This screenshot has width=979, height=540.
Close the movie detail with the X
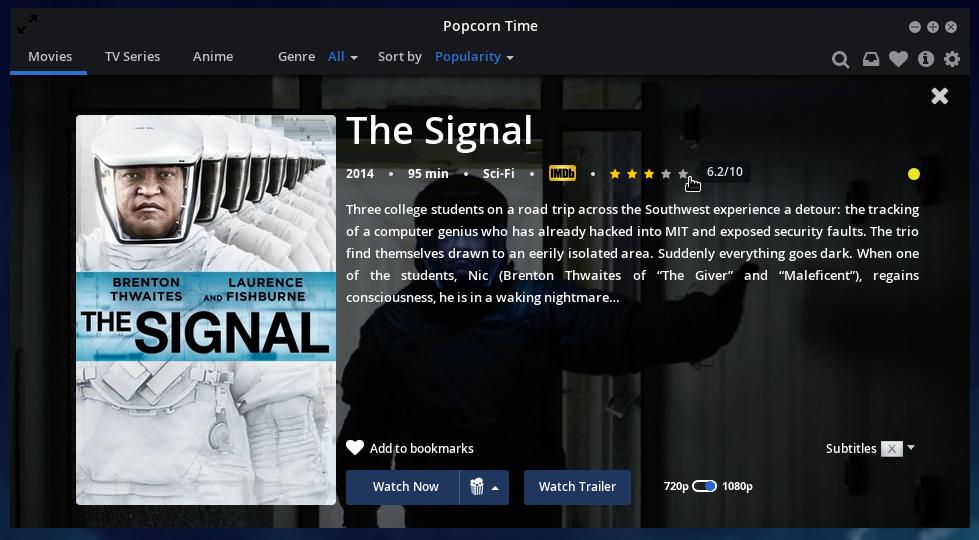click(939, 96)
